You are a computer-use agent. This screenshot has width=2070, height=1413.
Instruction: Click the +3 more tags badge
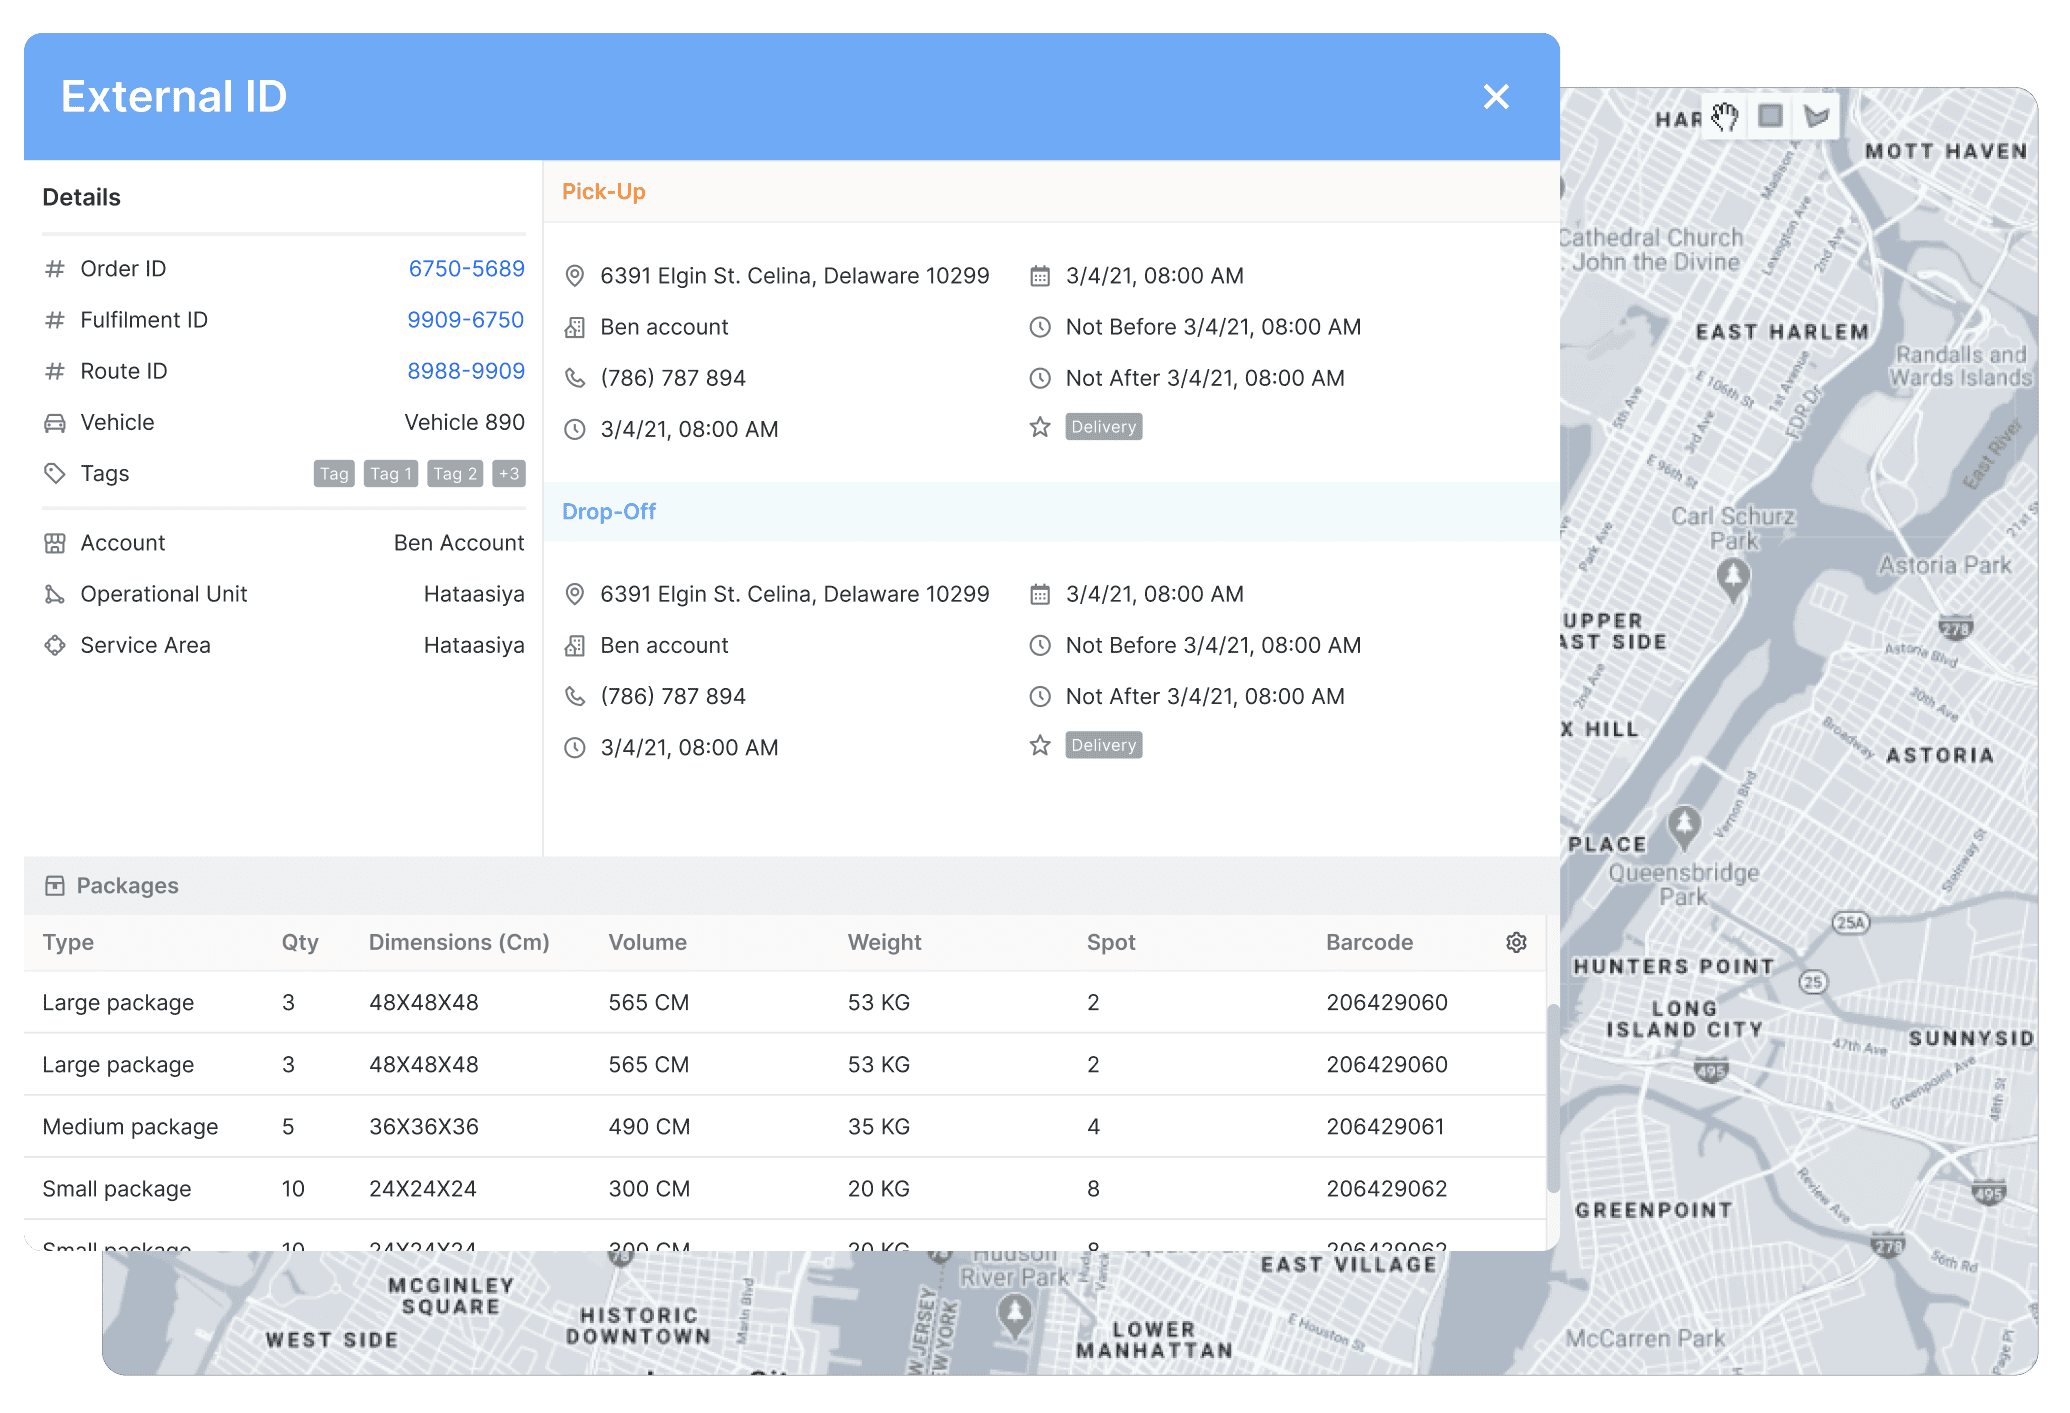pyautogui.click(x=509, y=474)
